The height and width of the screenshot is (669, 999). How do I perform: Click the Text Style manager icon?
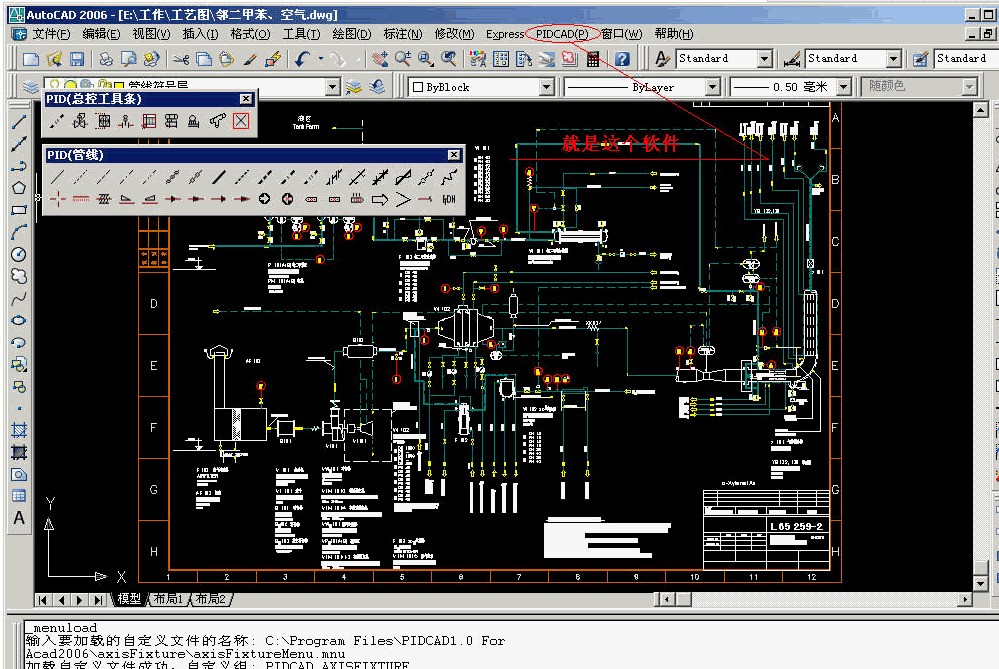pos(663,59)
